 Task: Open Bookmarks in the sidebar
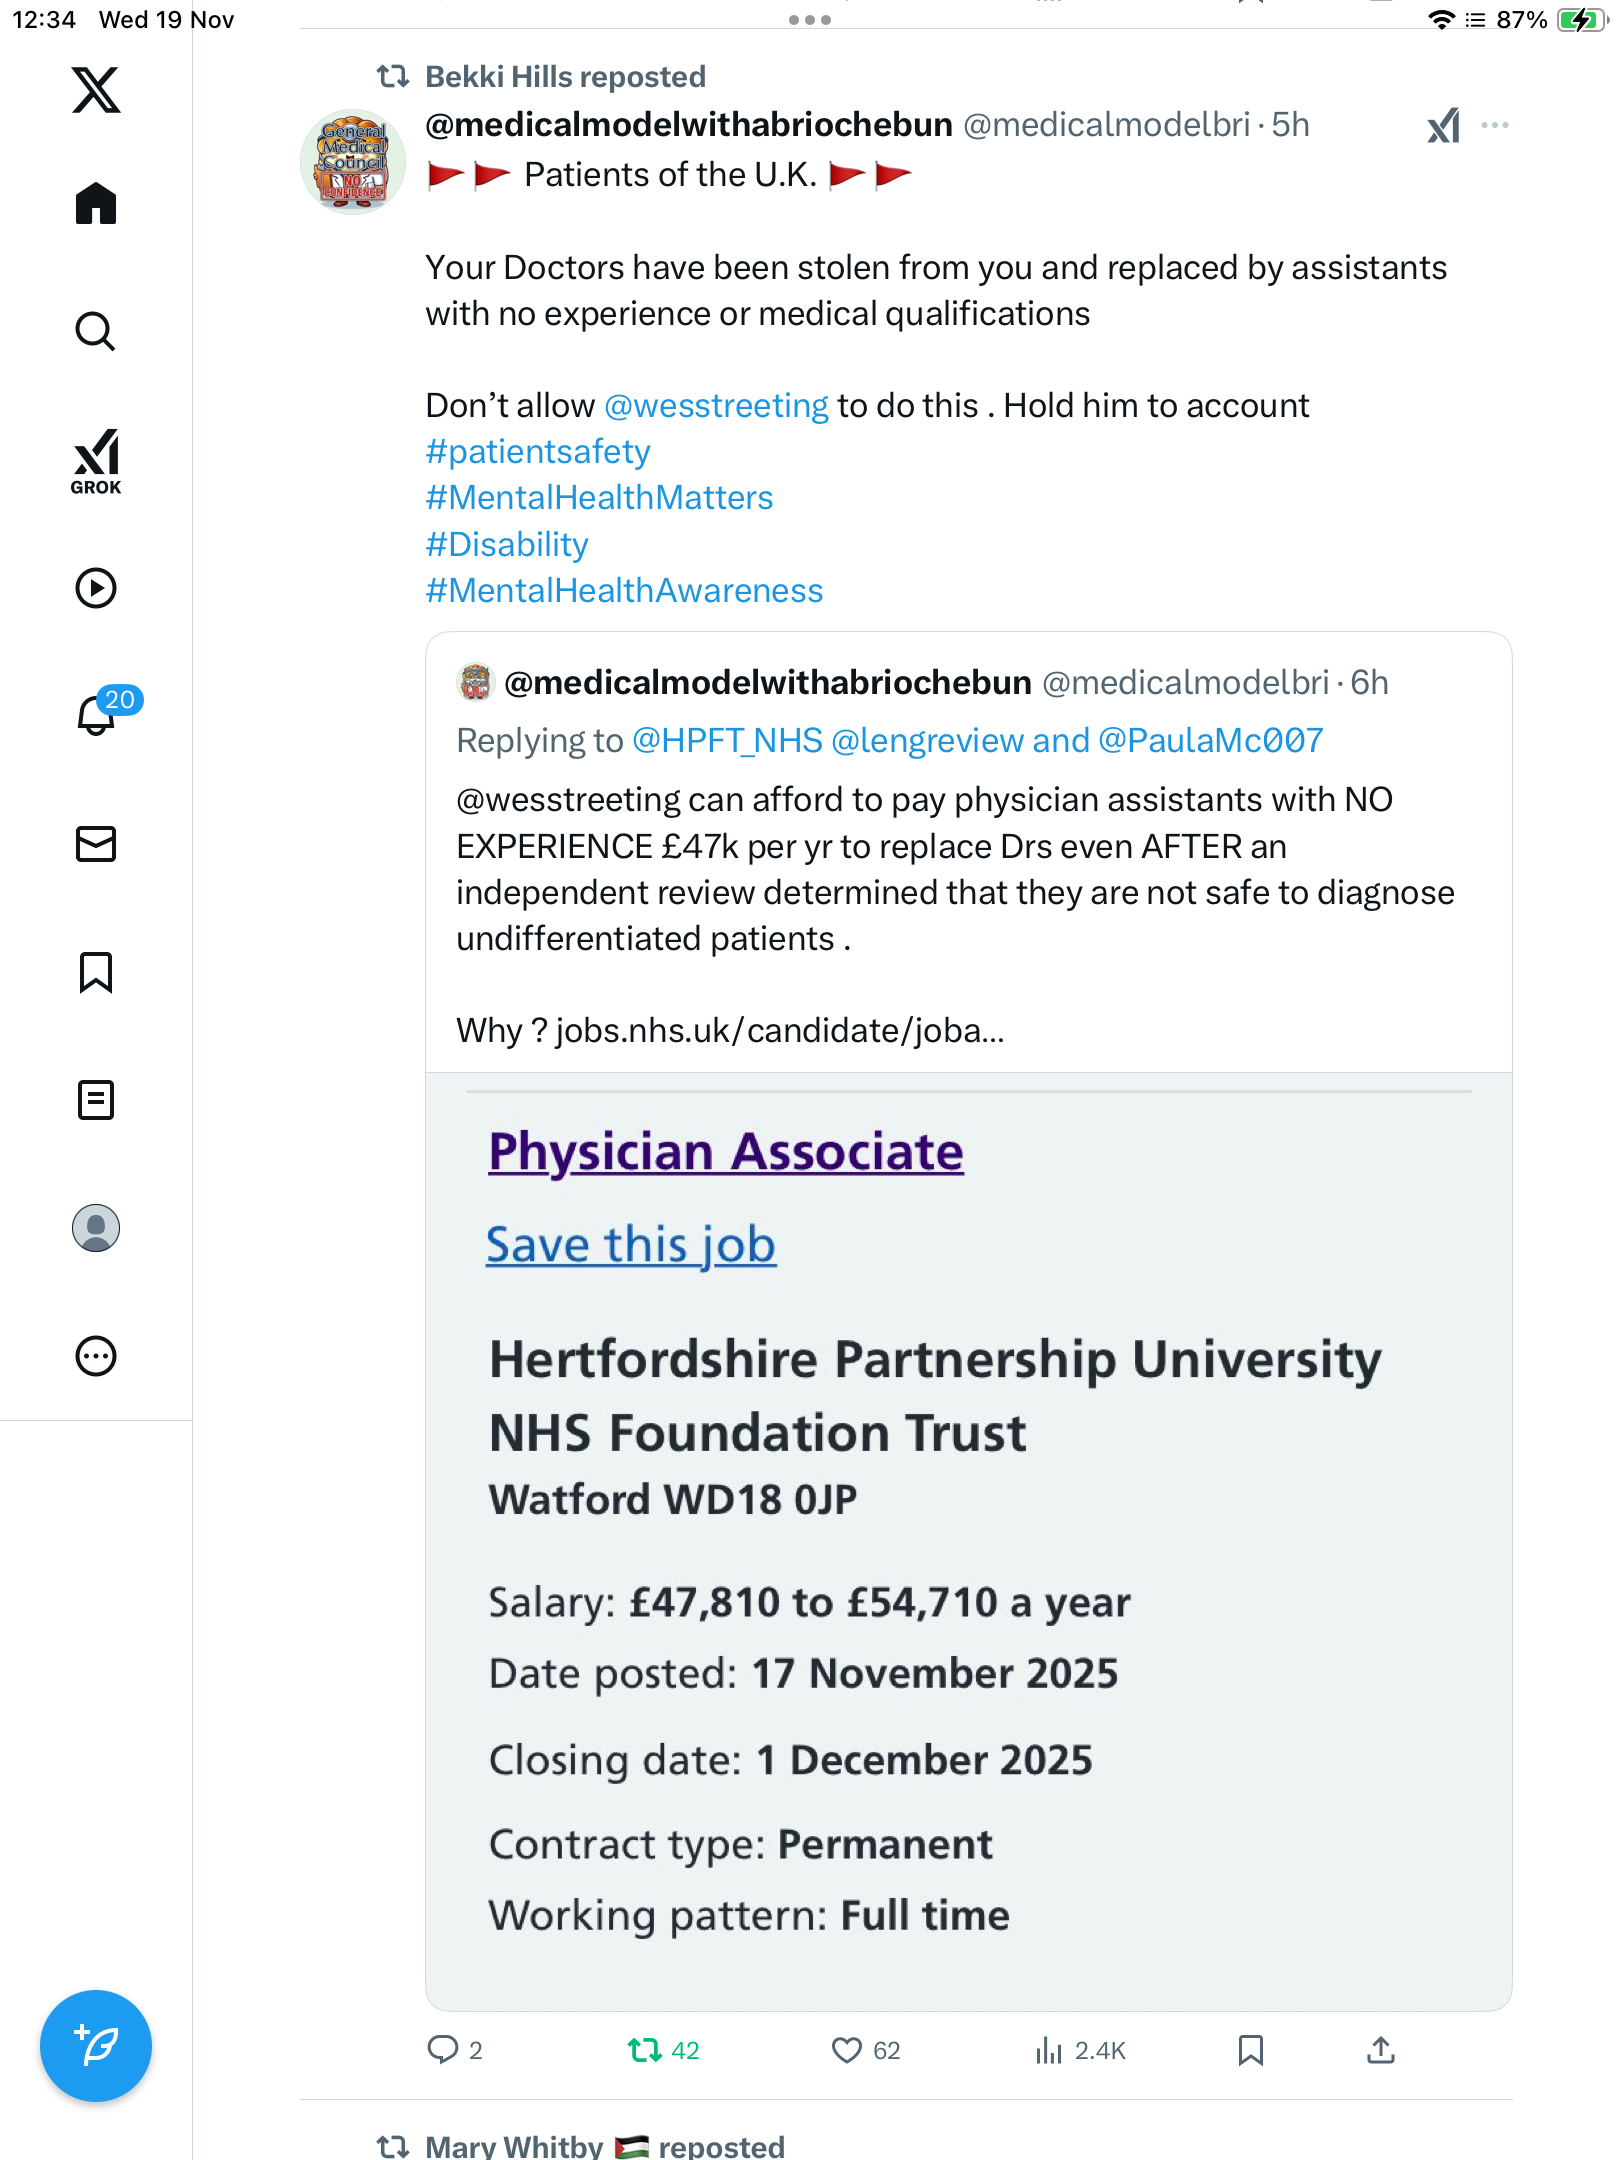[x=96, y=972]
